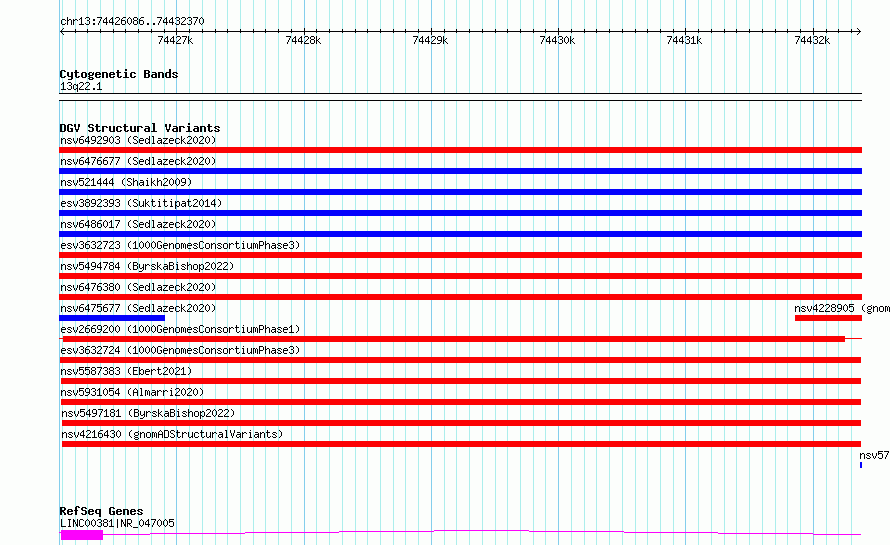Select the 13q22.1 cytogenetic band label
The height and width of the screenshot is (545, 890).
pos(81,86)
